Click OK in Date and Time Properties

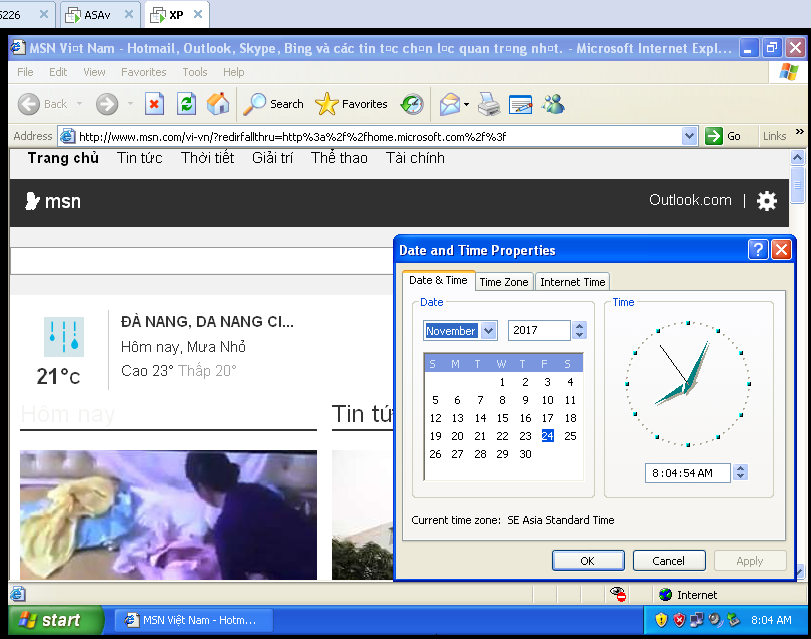(x=588, y=561)
